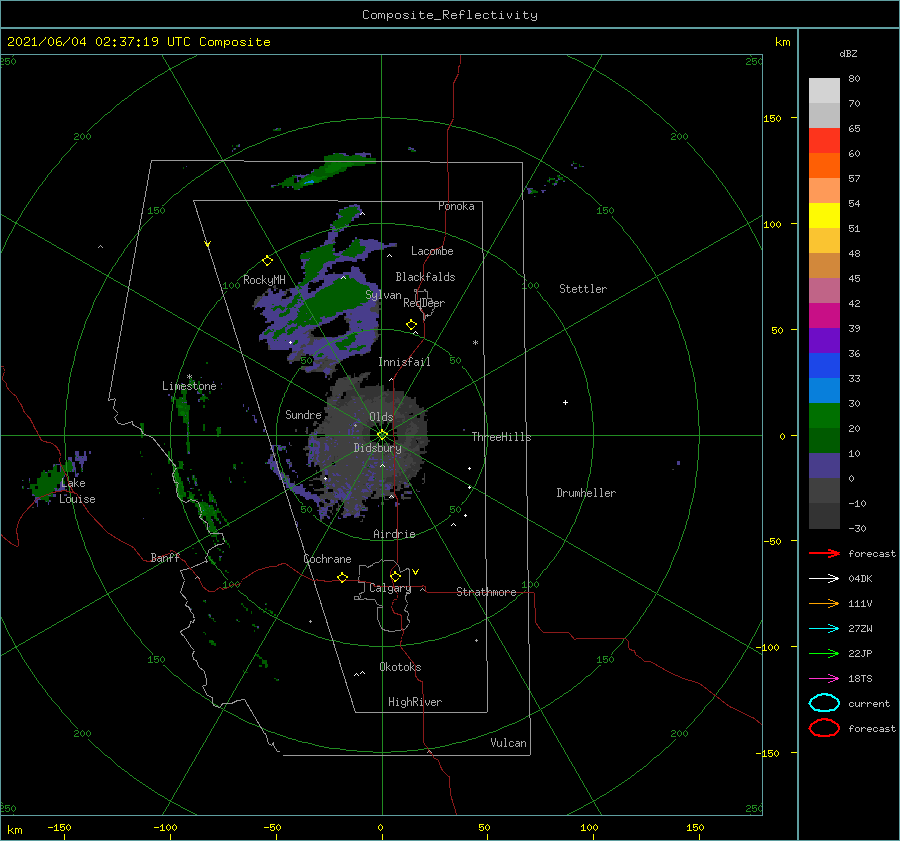Viewport: 900px width, 841px height.
Task: Click the white 04DK arrow legend icon
Action: click(x=824, y=578)
